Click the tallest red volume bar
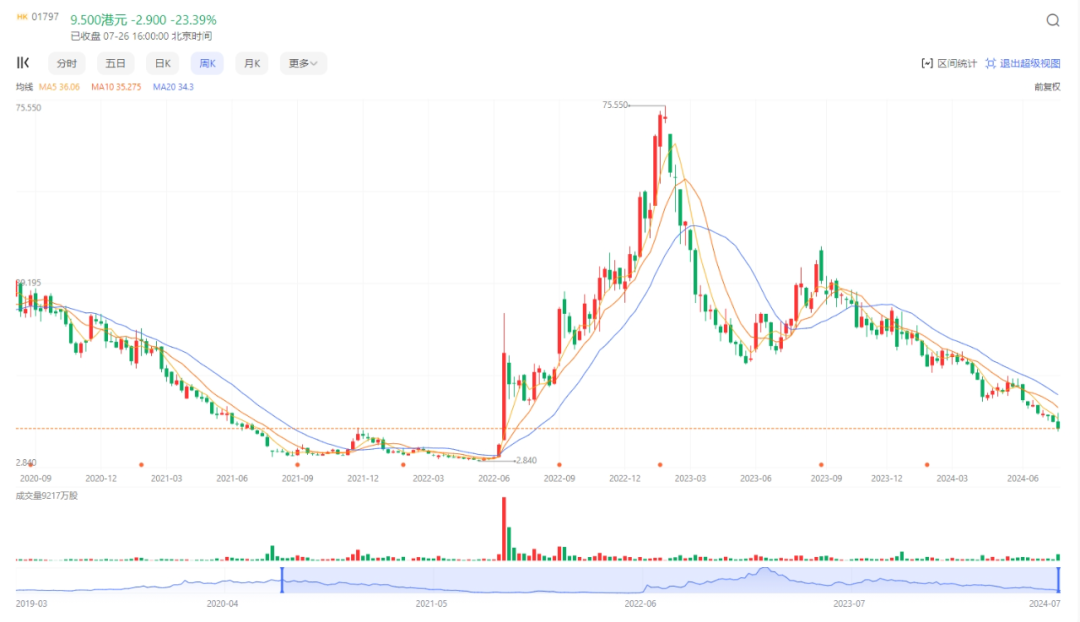This screenshot has width=1080, height=622. click(503, 528)
